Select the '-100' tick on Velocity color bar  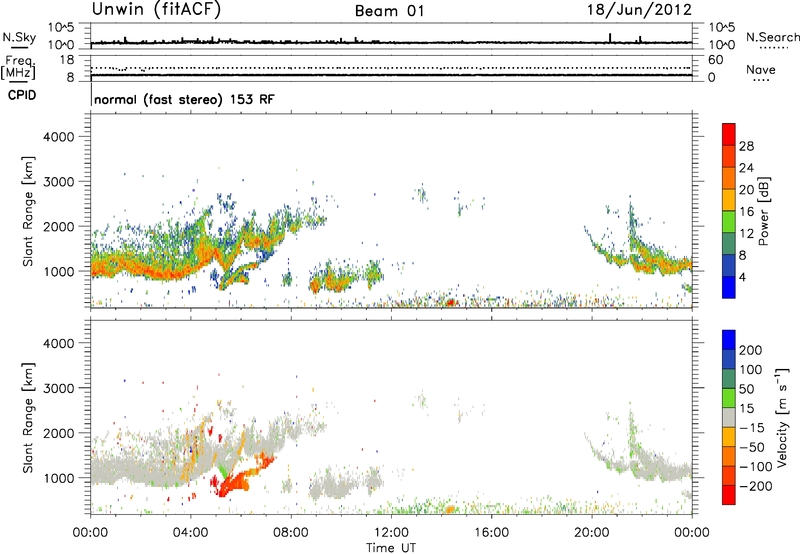pyautogui.click(x=755, y=466)
